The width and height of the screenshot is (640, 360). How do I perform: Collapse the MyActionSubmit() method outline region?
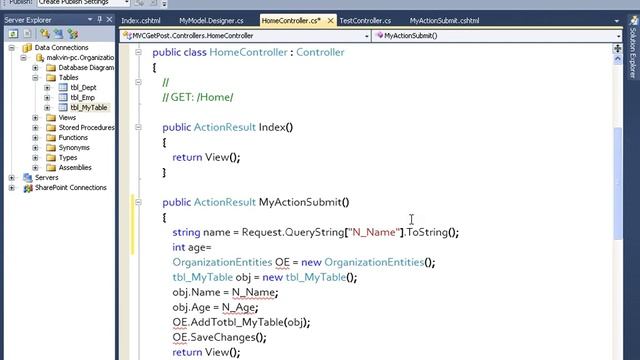[x=138, y=202]
